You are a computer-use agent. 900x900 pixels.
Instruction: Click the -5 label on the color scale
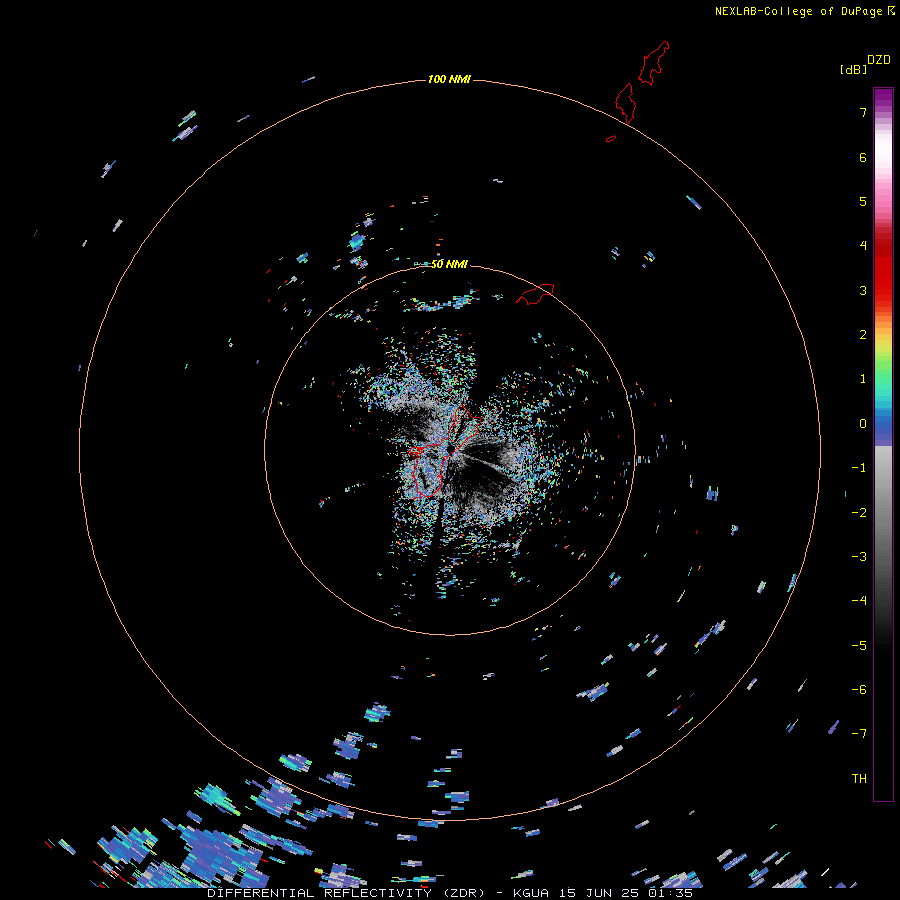(x=859, y=646)
